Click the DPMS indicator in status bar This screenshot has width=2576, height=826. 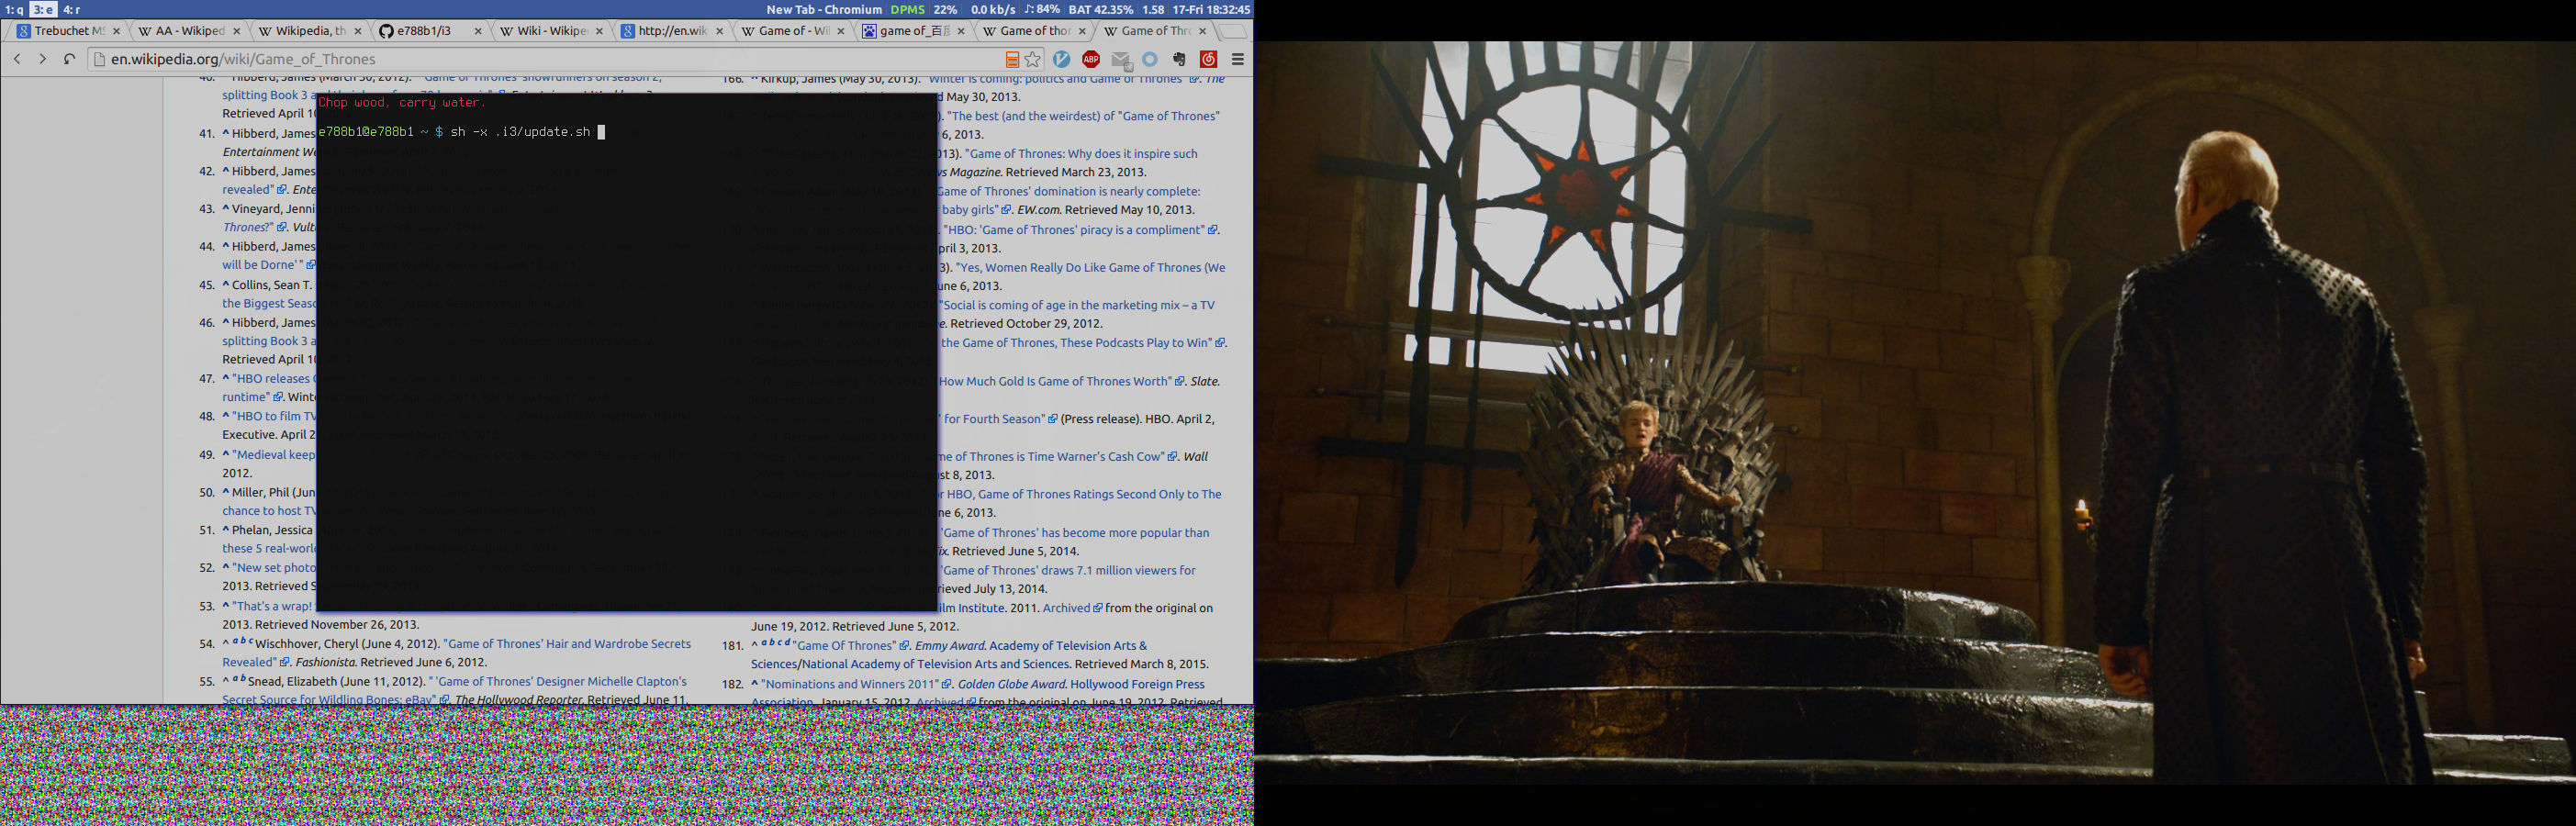click(907, 9)
